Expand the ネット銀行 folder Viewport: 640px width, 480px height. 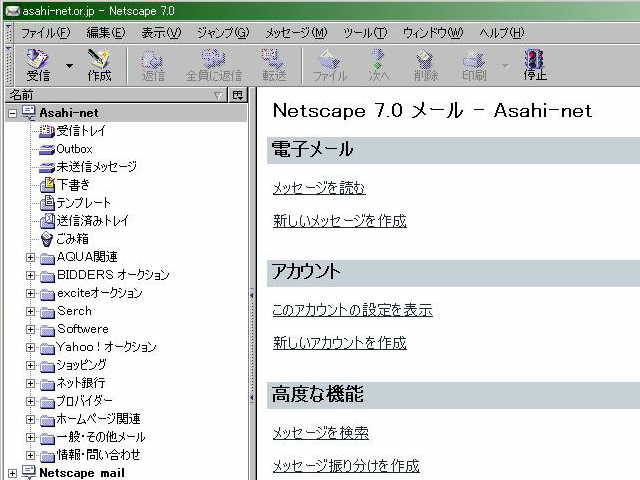pyautogui.click(x=30, y=383)
